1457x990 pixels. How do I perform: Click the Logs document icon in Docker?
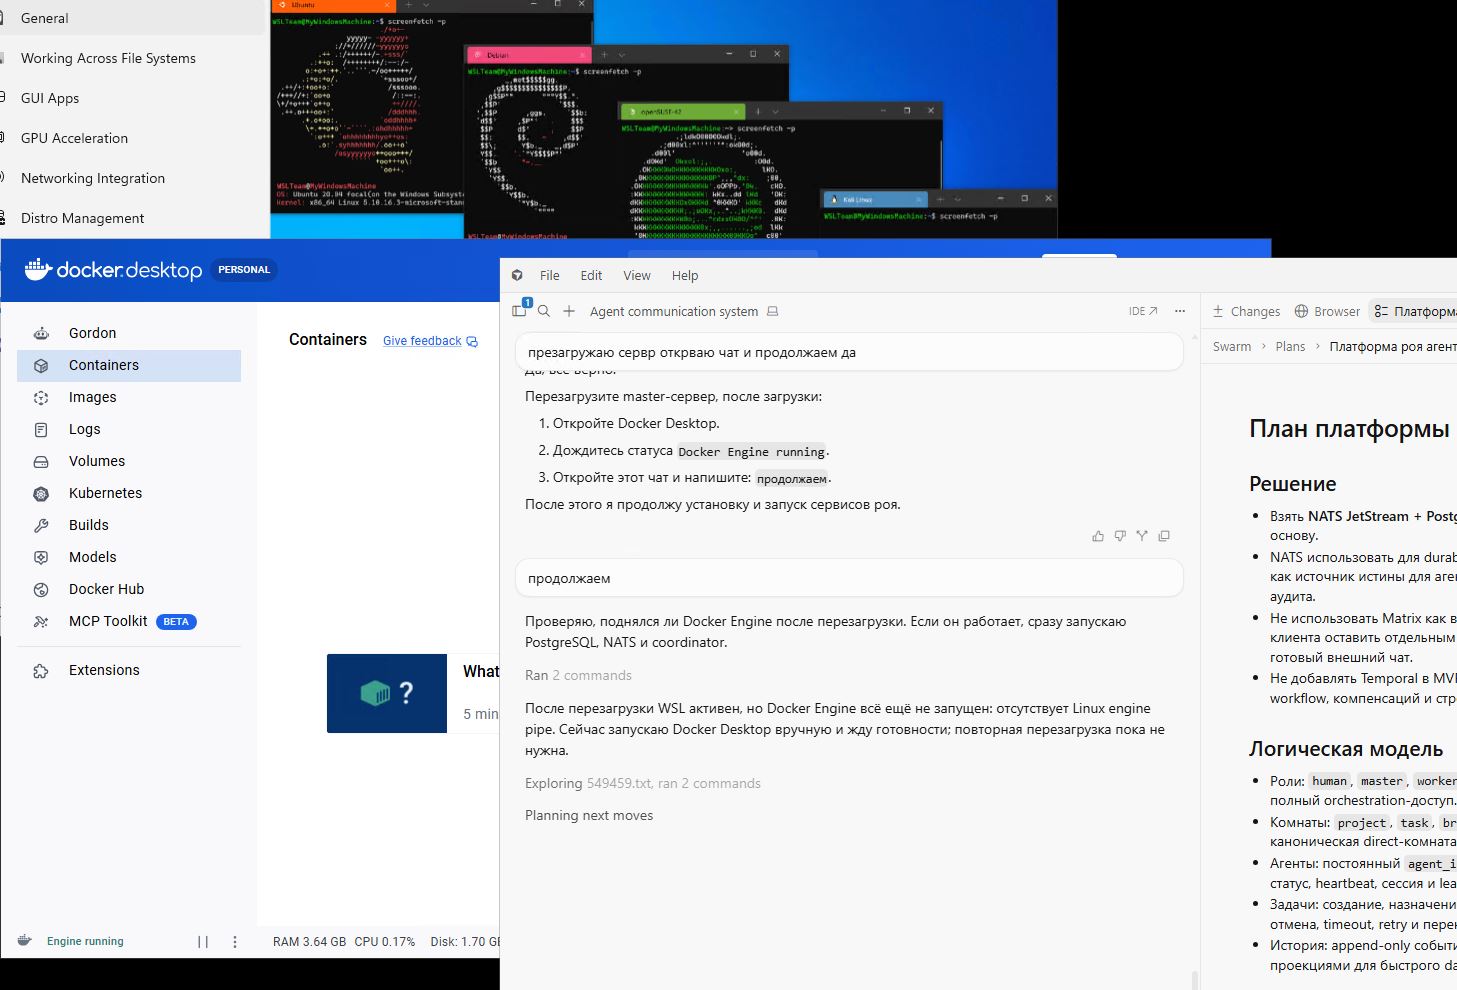point(41,429)
